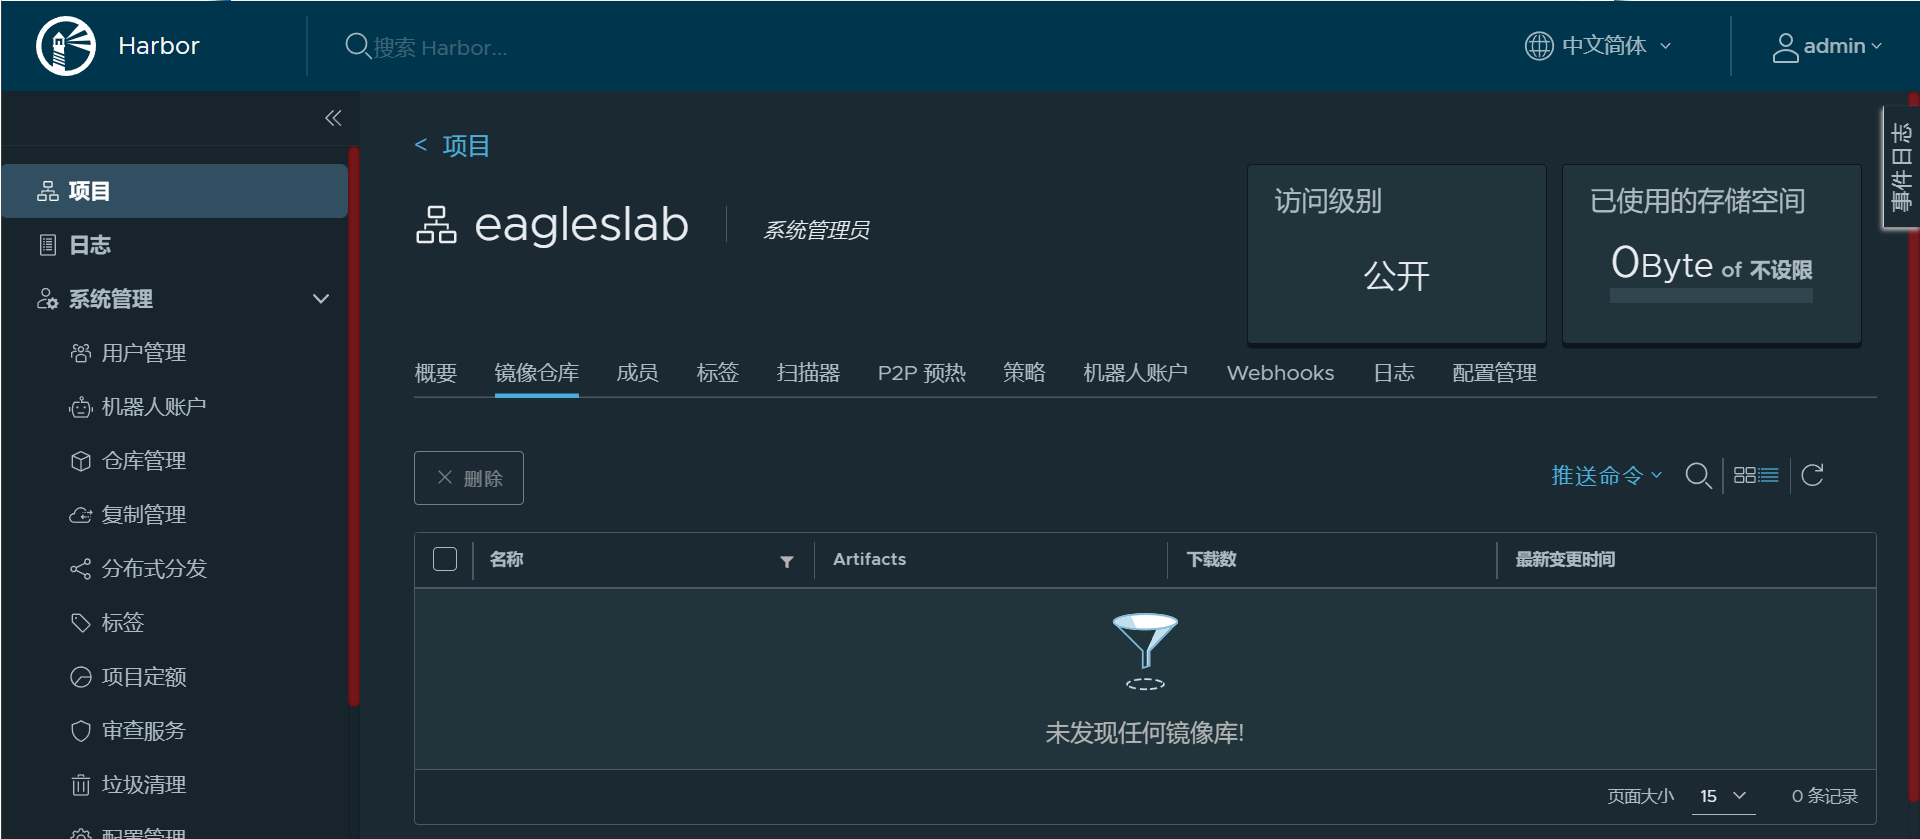The image size is (1920, 839).
Task: Open admin account dropdown
Action: [x=1827, y=47]
